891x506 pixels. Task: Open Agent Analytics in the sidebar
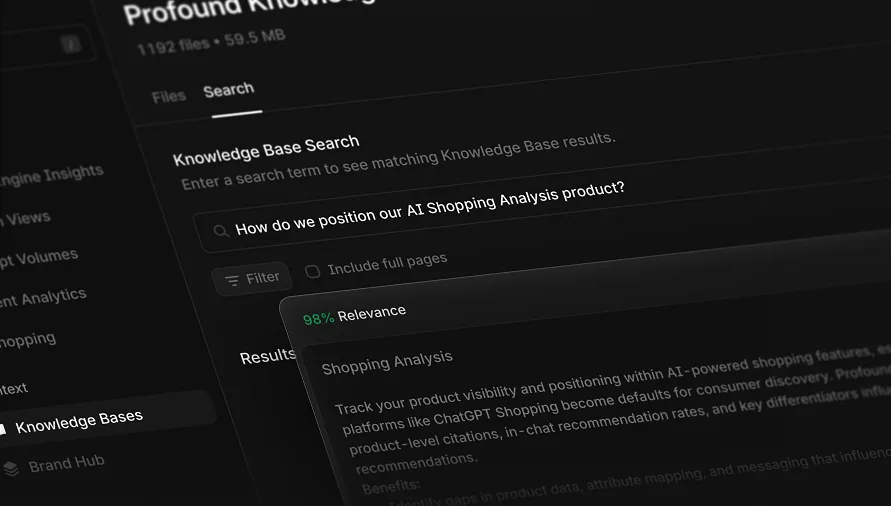point(43,297)
